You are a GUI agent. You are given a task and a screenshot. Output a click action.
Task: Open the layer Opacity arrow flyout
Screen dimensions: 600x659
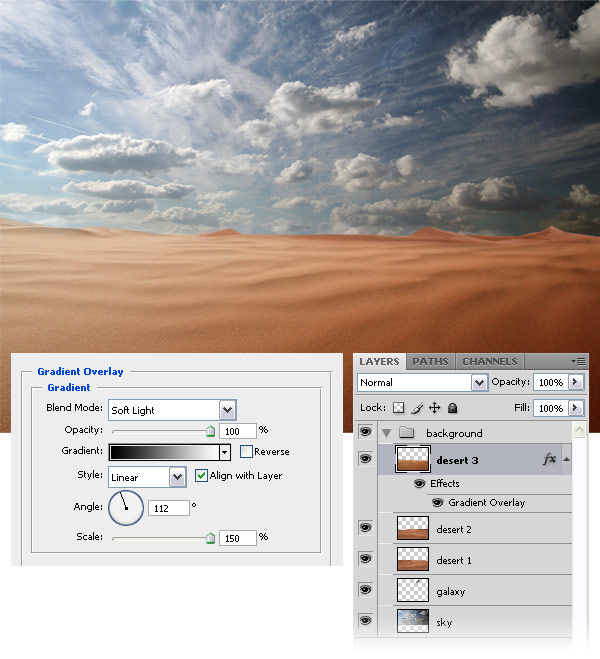pyautogui.click(x=575, y=382)
